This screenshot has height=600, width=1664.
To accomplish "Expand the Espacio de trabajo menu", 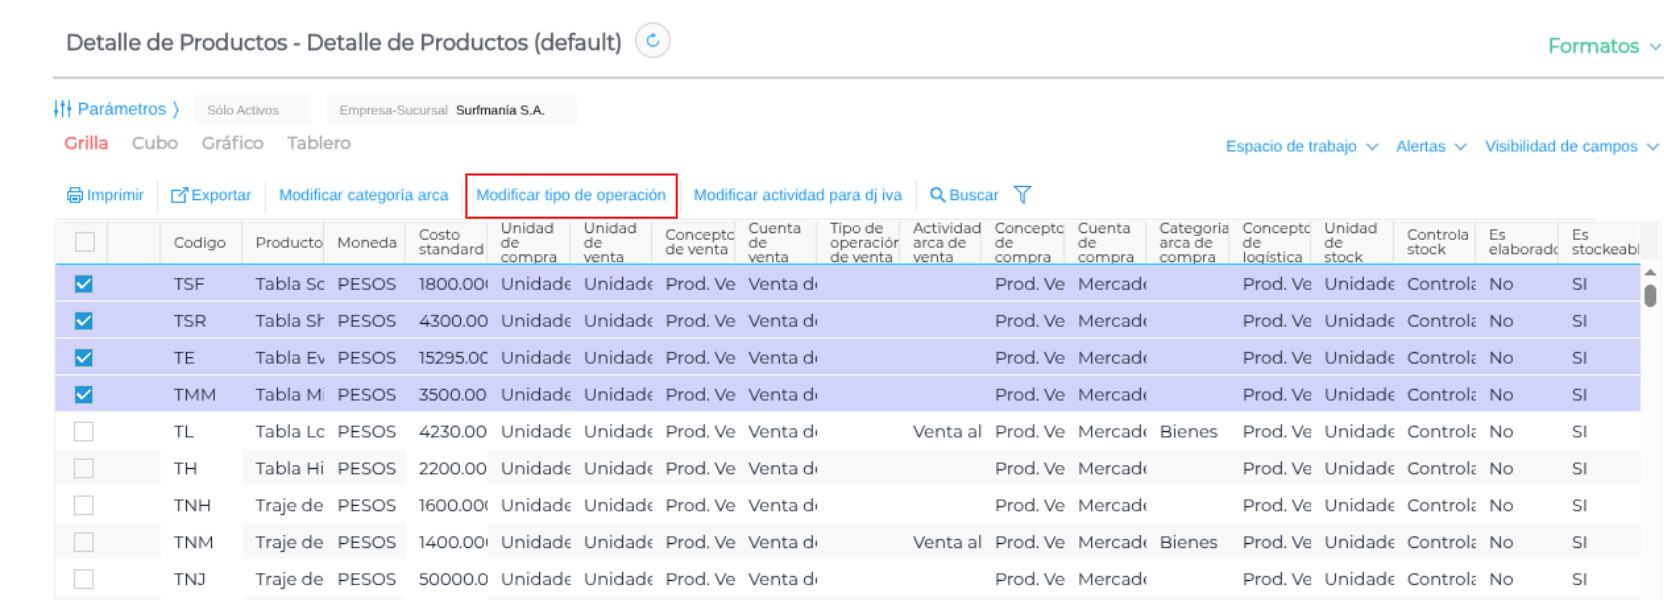I will click(1301, 146).
